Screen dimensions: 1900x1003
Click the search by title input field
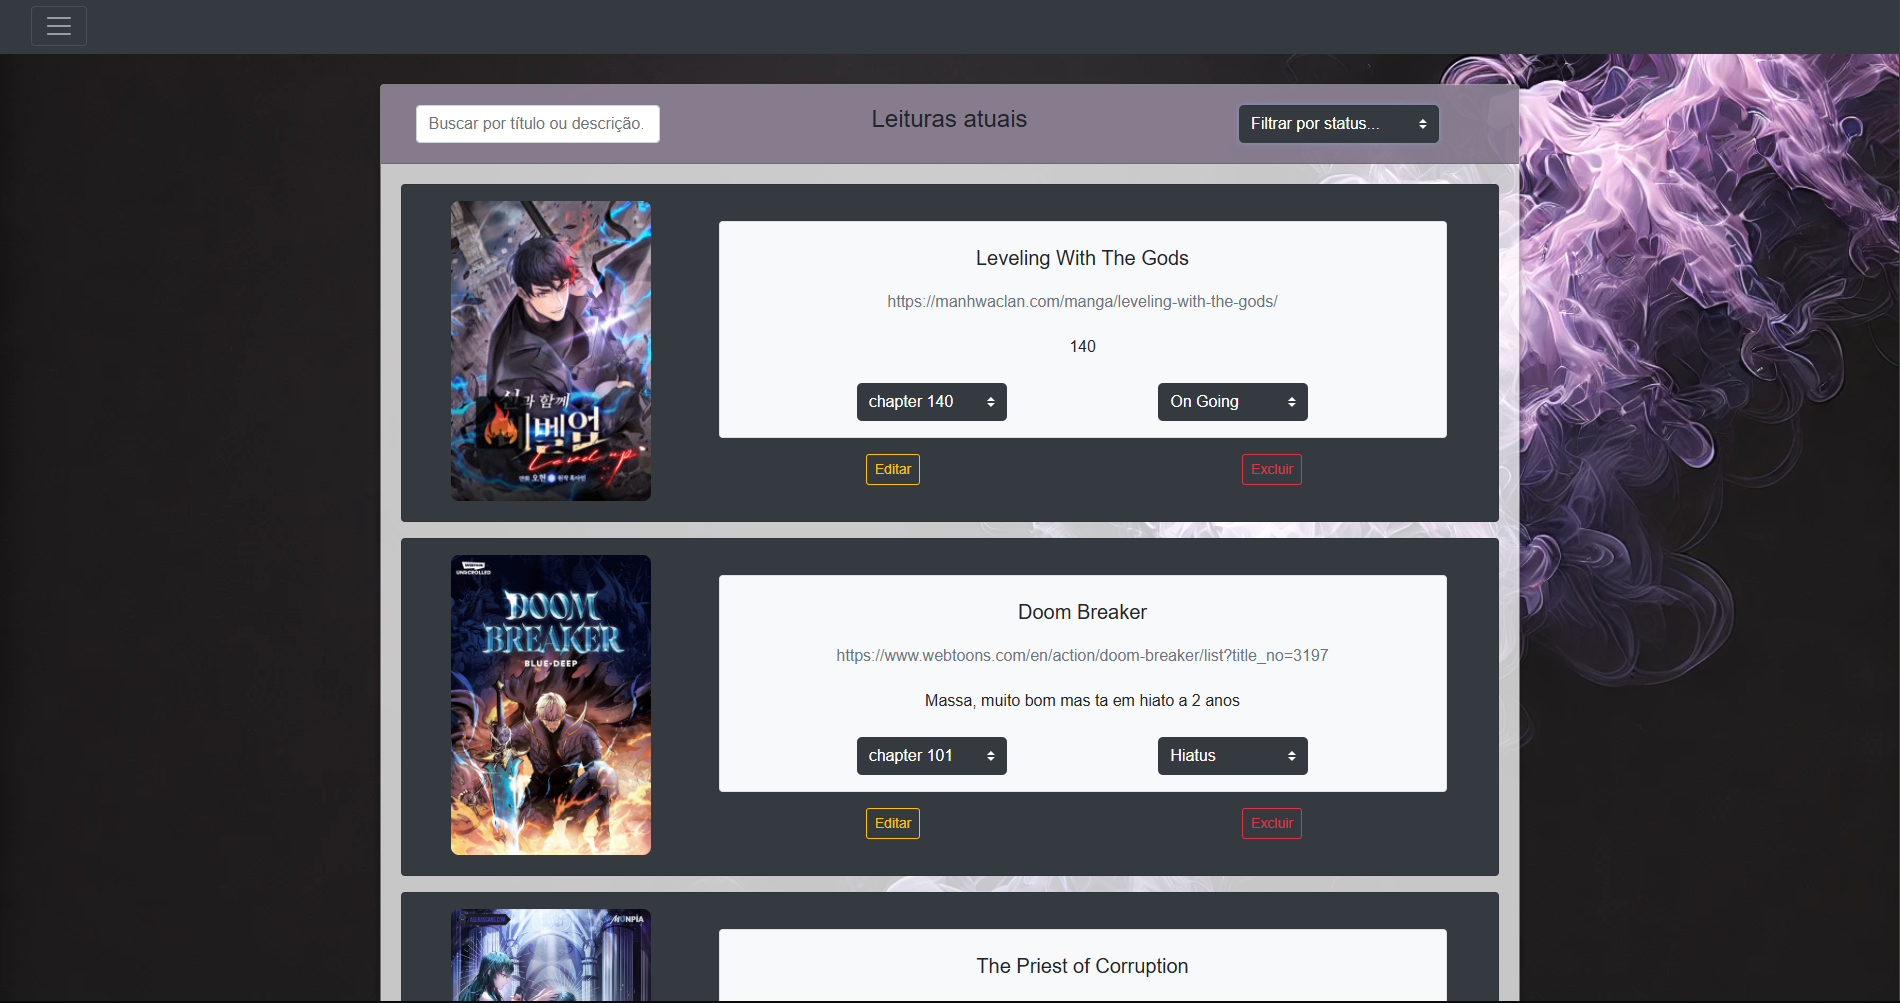pyautogui.click(x=537, y=124)
